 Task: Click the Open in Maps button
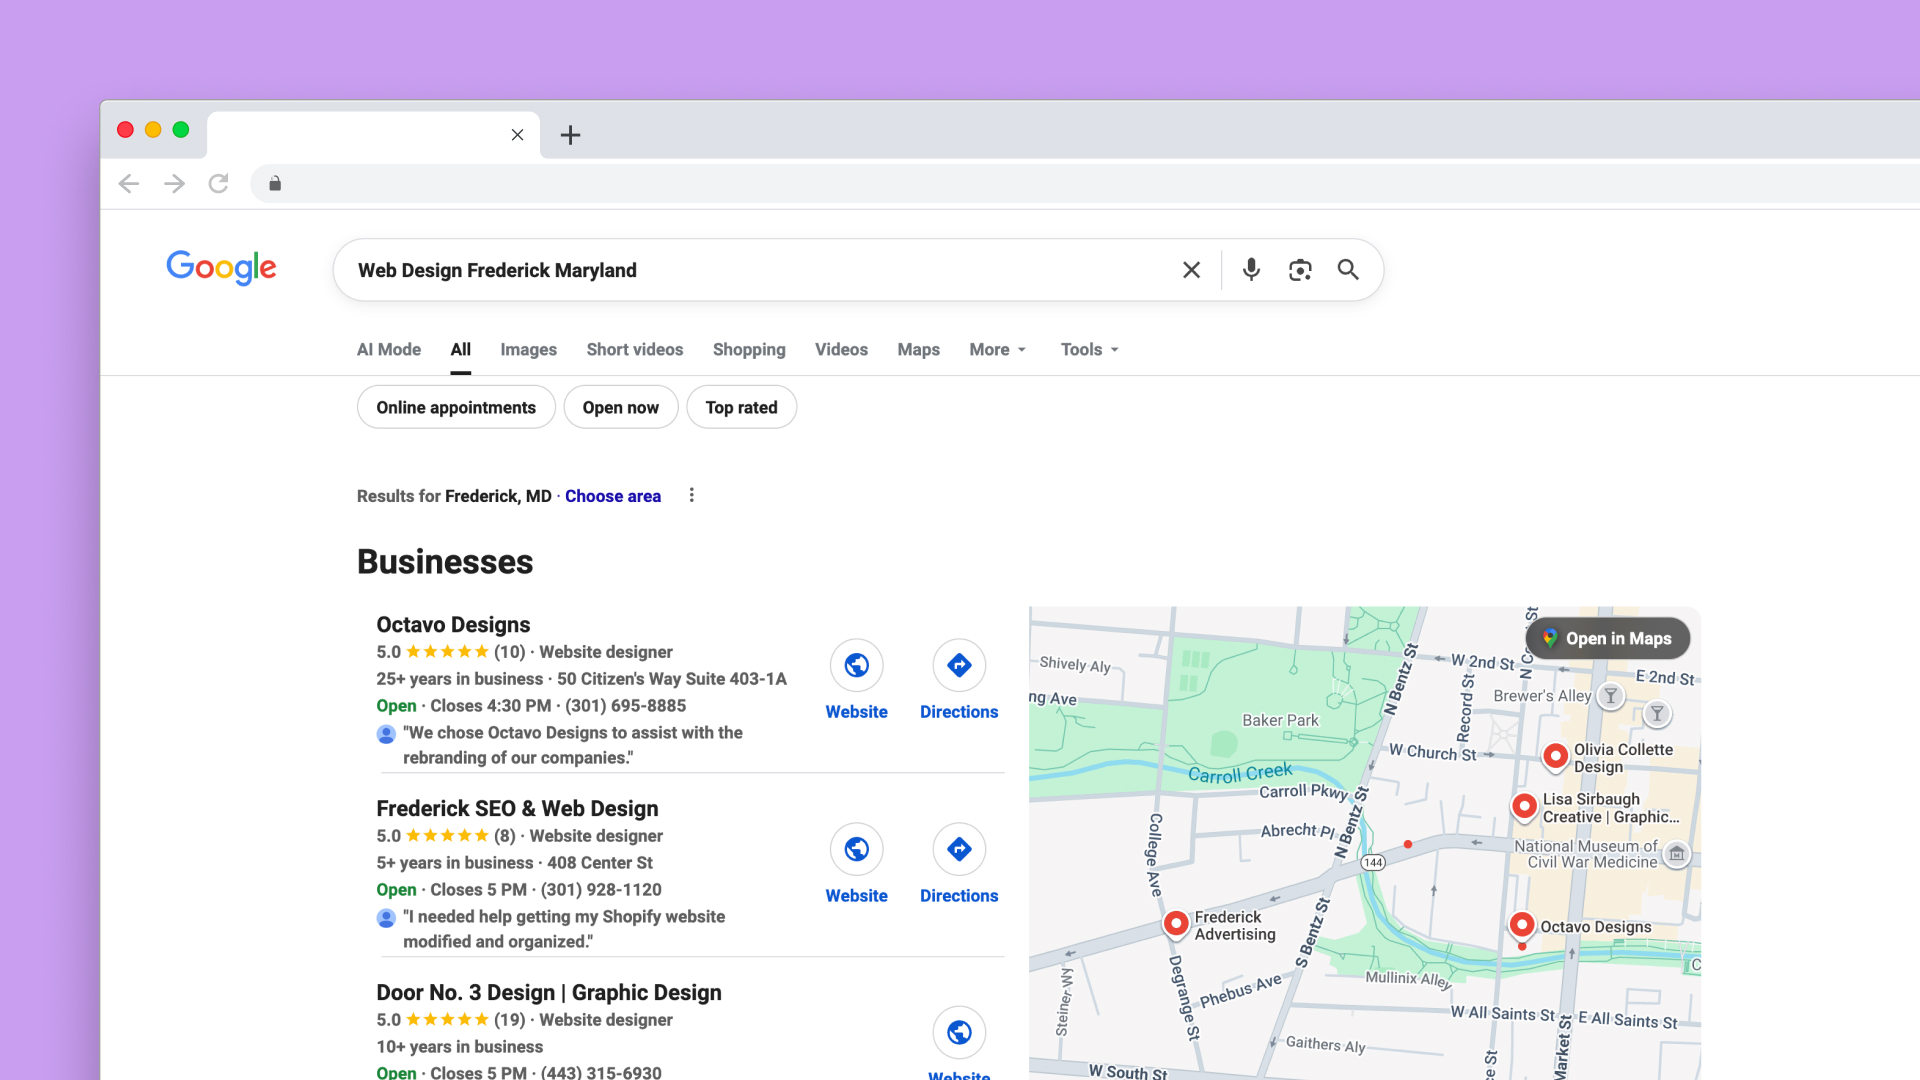(x=1608, y=638)
